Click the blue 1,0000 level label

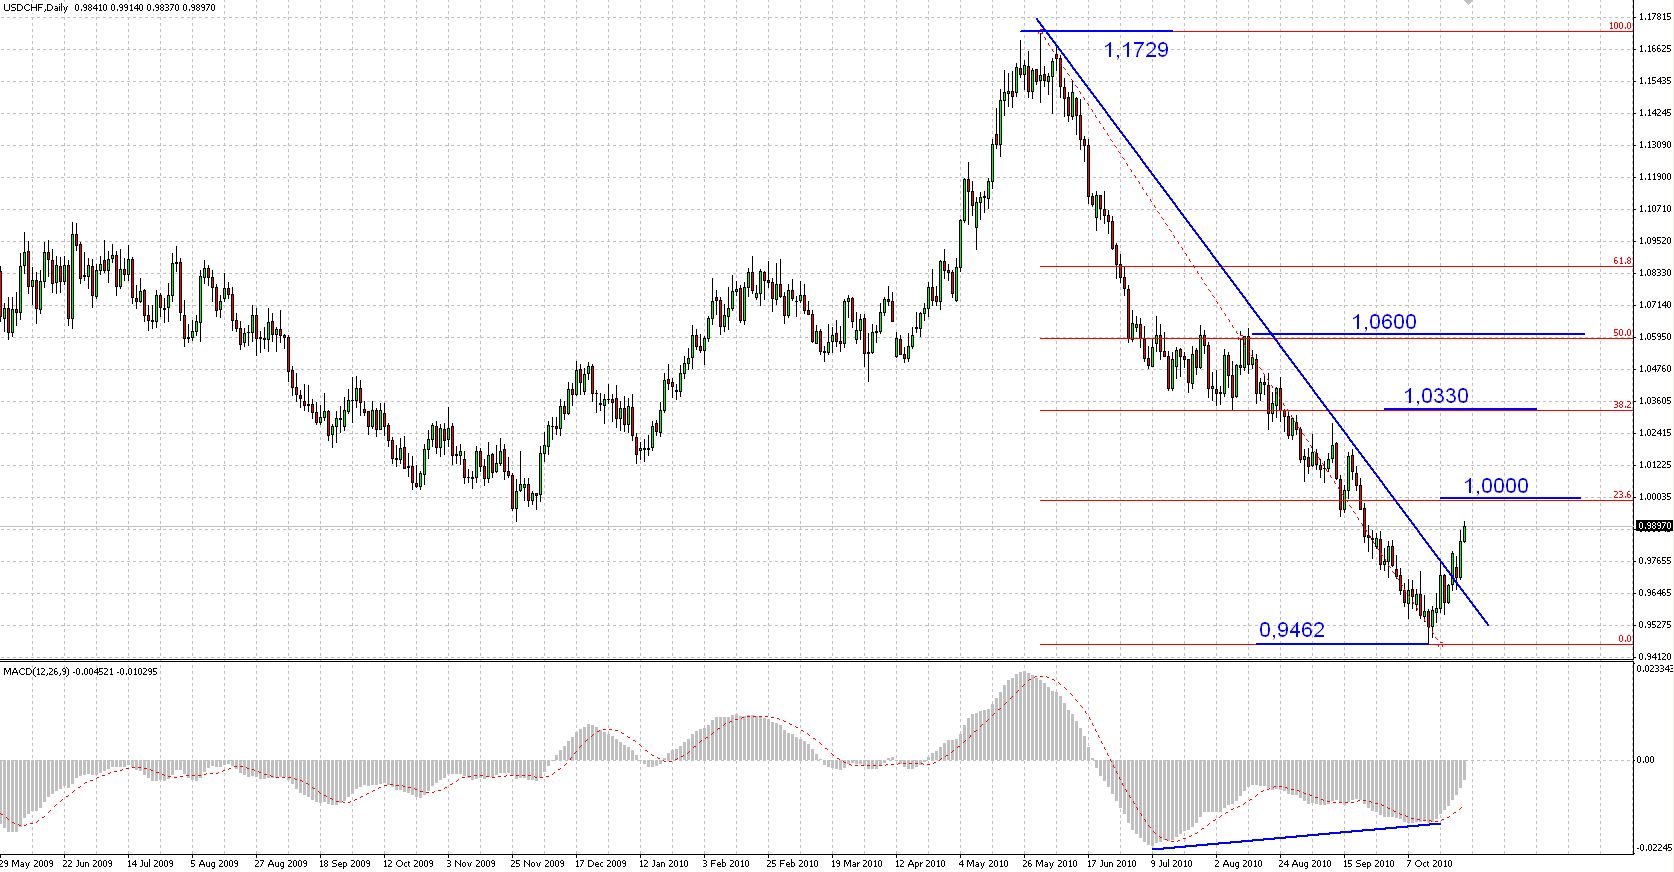(x=1496, y=486)
